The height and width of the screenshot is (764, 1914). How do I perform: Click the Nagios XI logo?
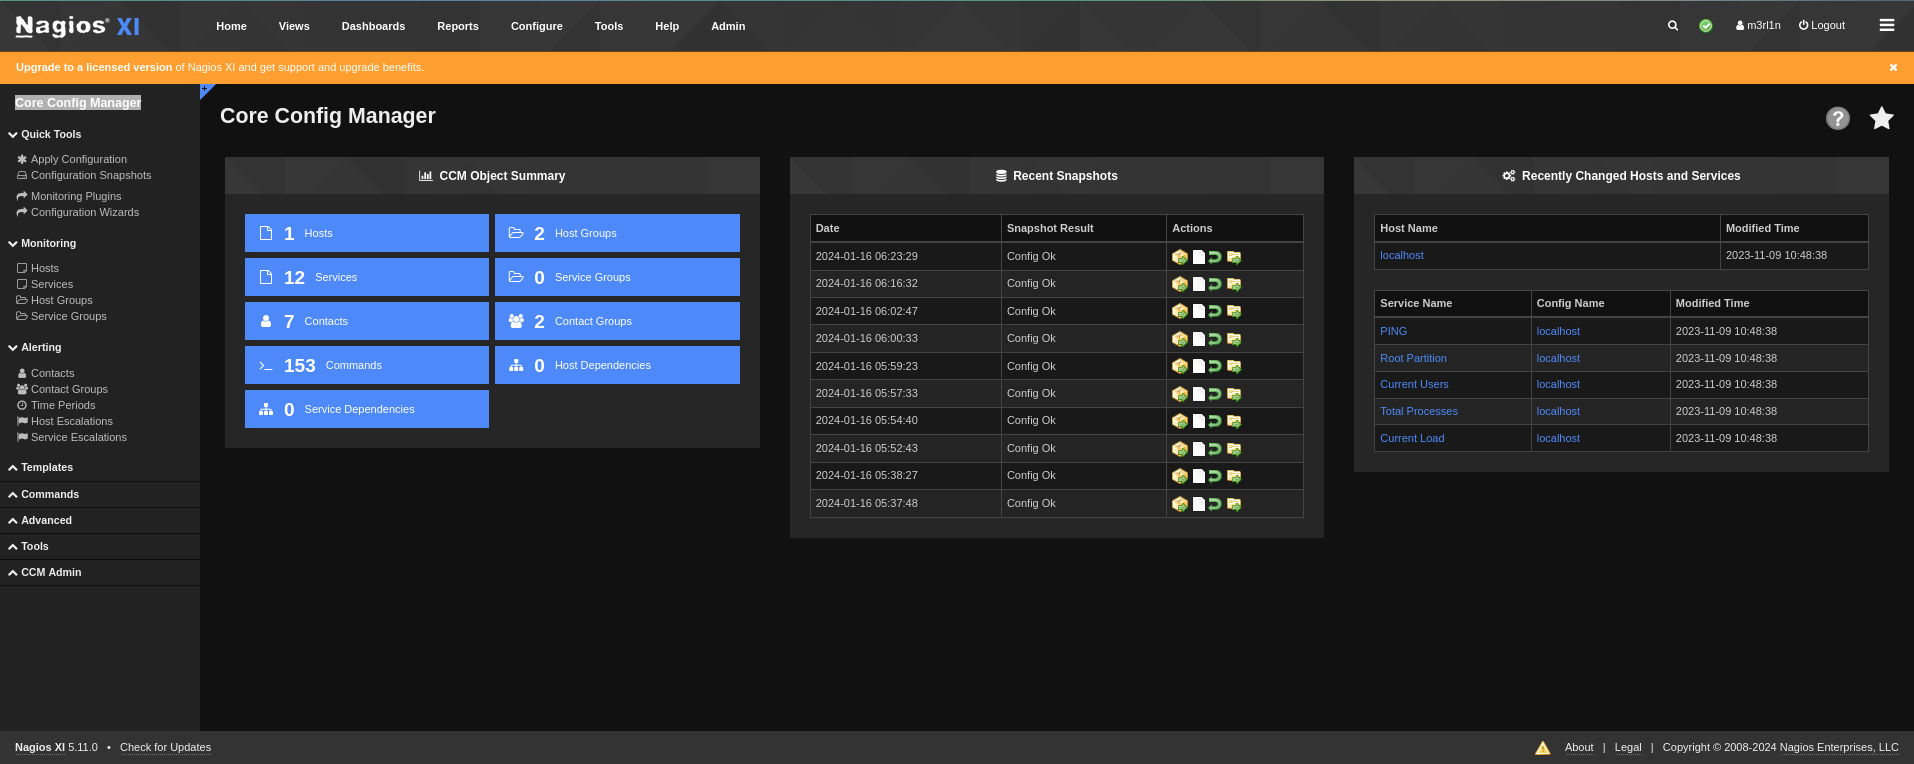click(78, 26)
